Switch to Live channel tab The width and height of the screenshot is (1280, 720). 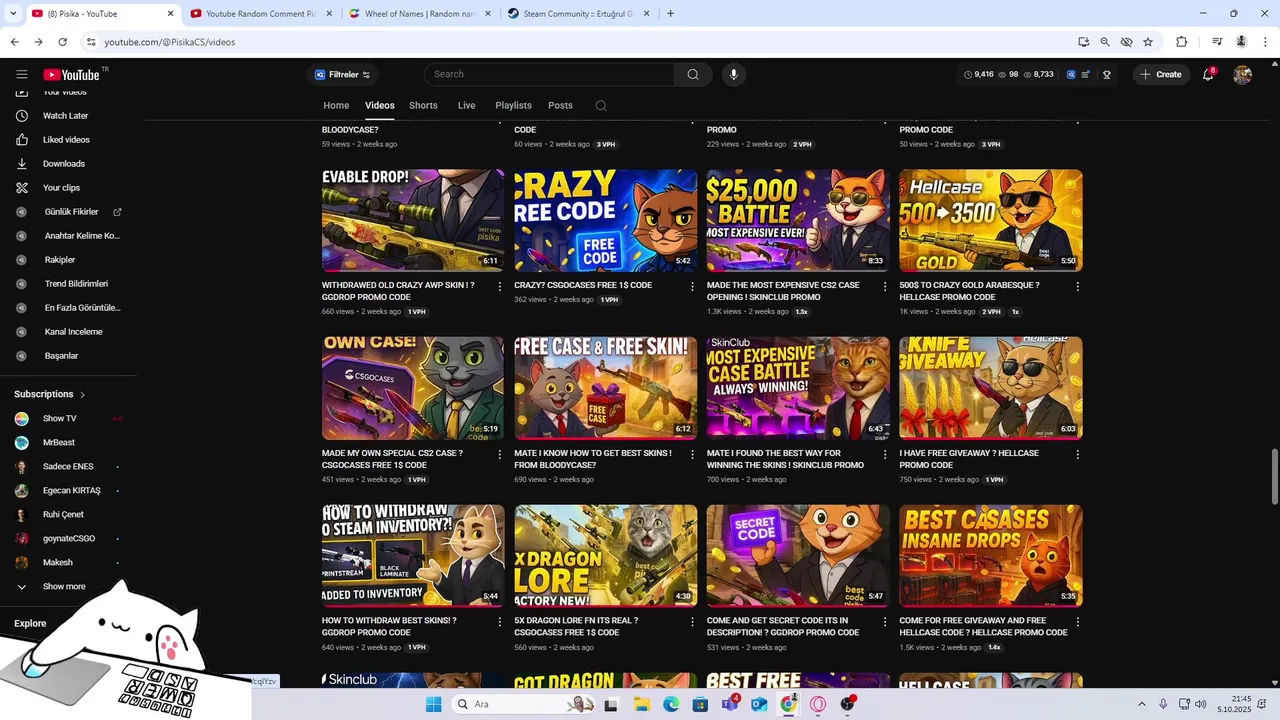pos(467,105)
